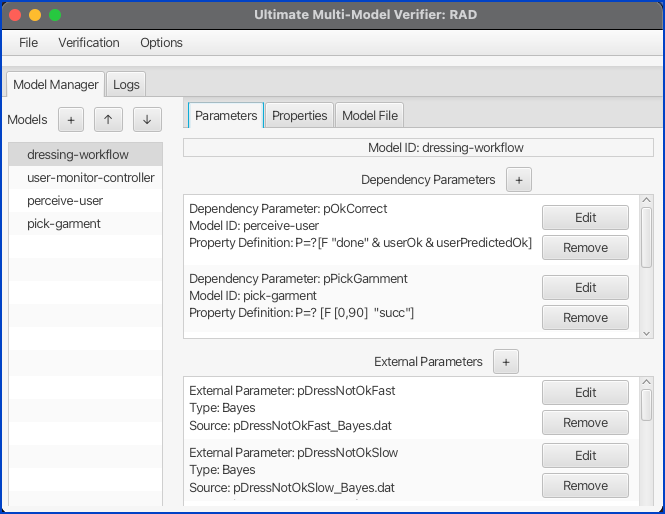Remove the pPickGarmment dependency parameter

[585, 318]
